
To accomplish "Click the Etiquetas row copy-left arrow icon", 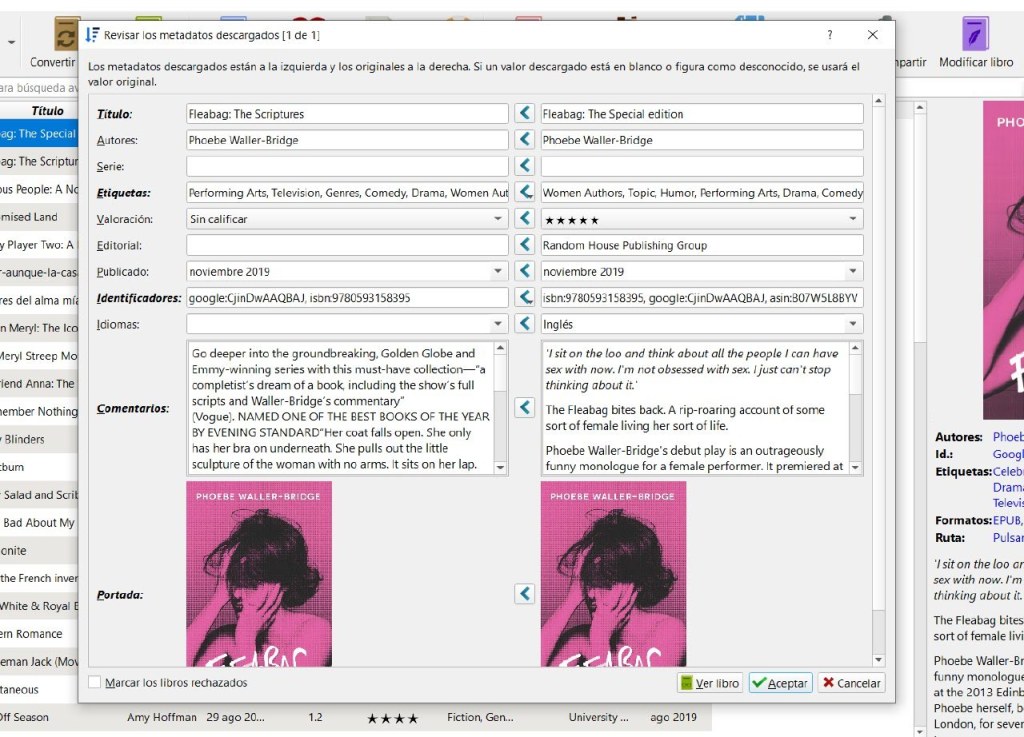I will pos(525,192).
